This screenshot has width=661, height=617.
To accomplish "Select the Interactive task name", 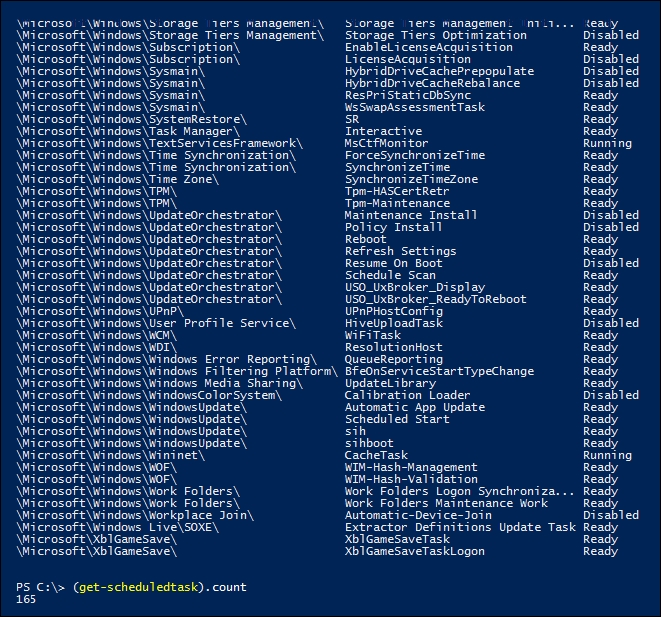I will 383,131.
